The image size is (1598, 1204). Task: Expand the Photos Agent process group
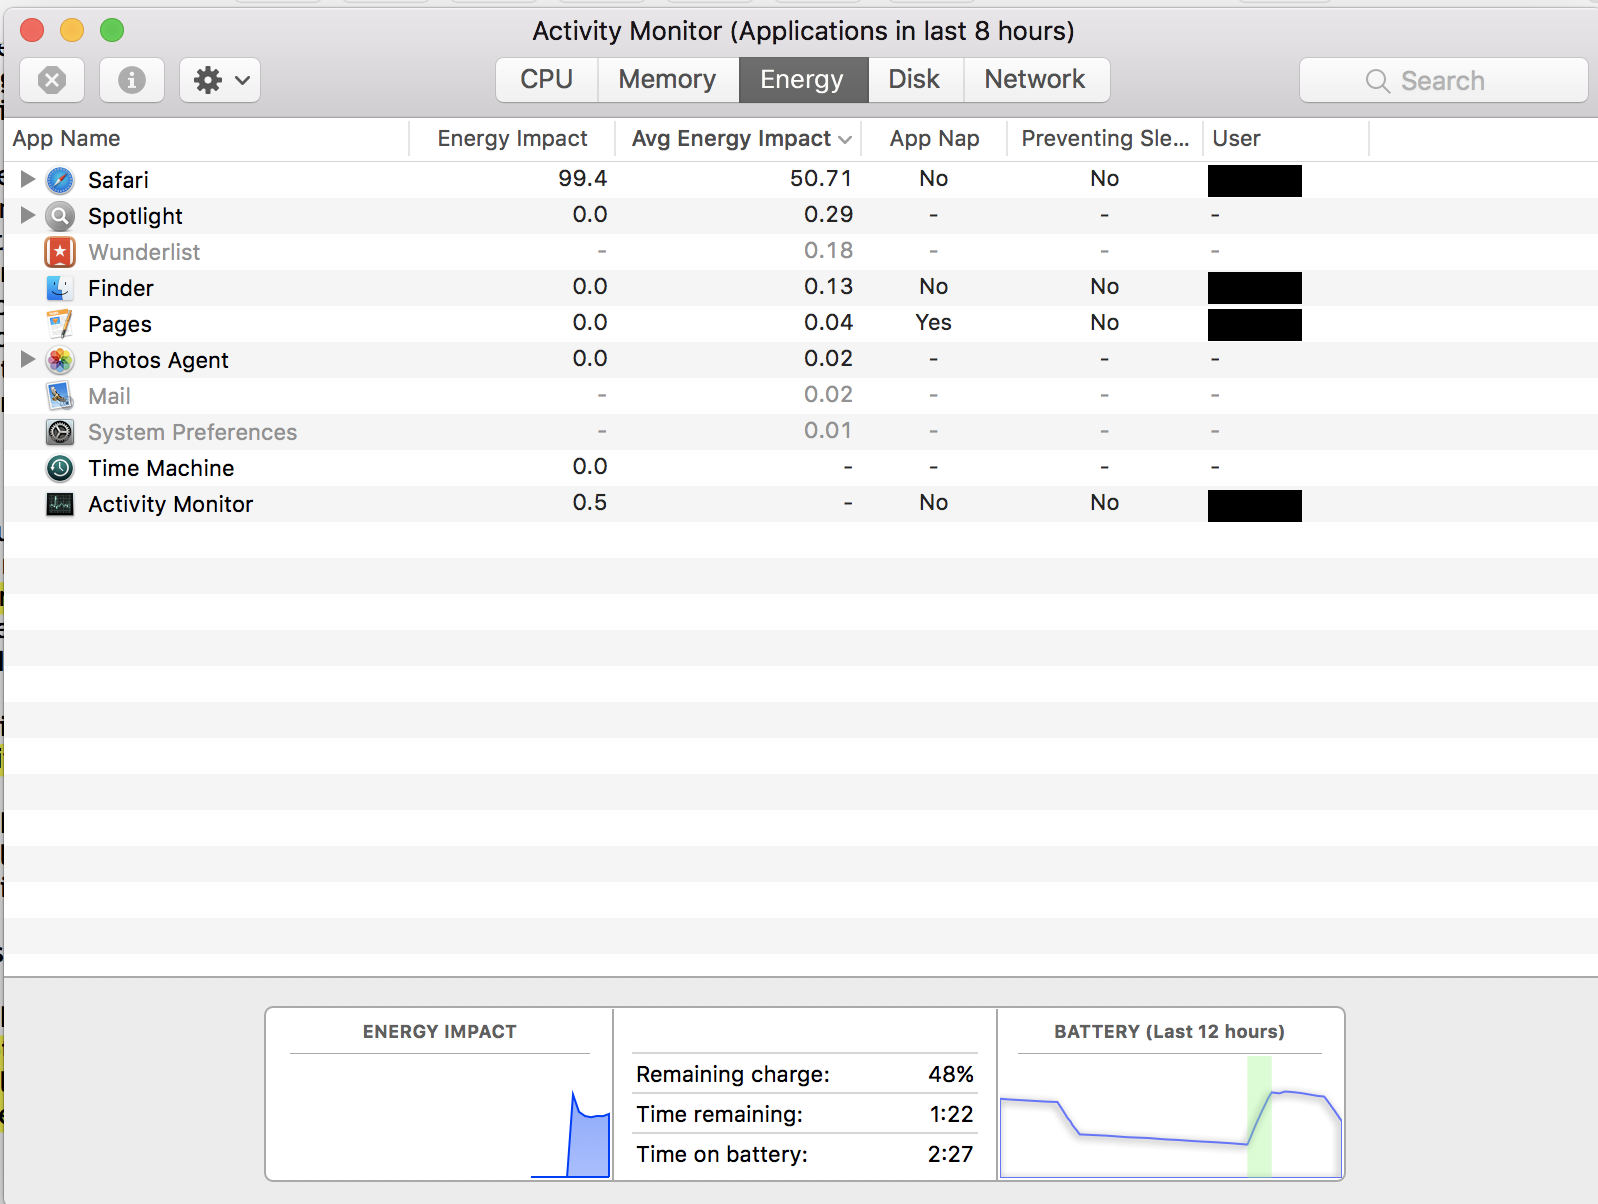click(27, 359)
